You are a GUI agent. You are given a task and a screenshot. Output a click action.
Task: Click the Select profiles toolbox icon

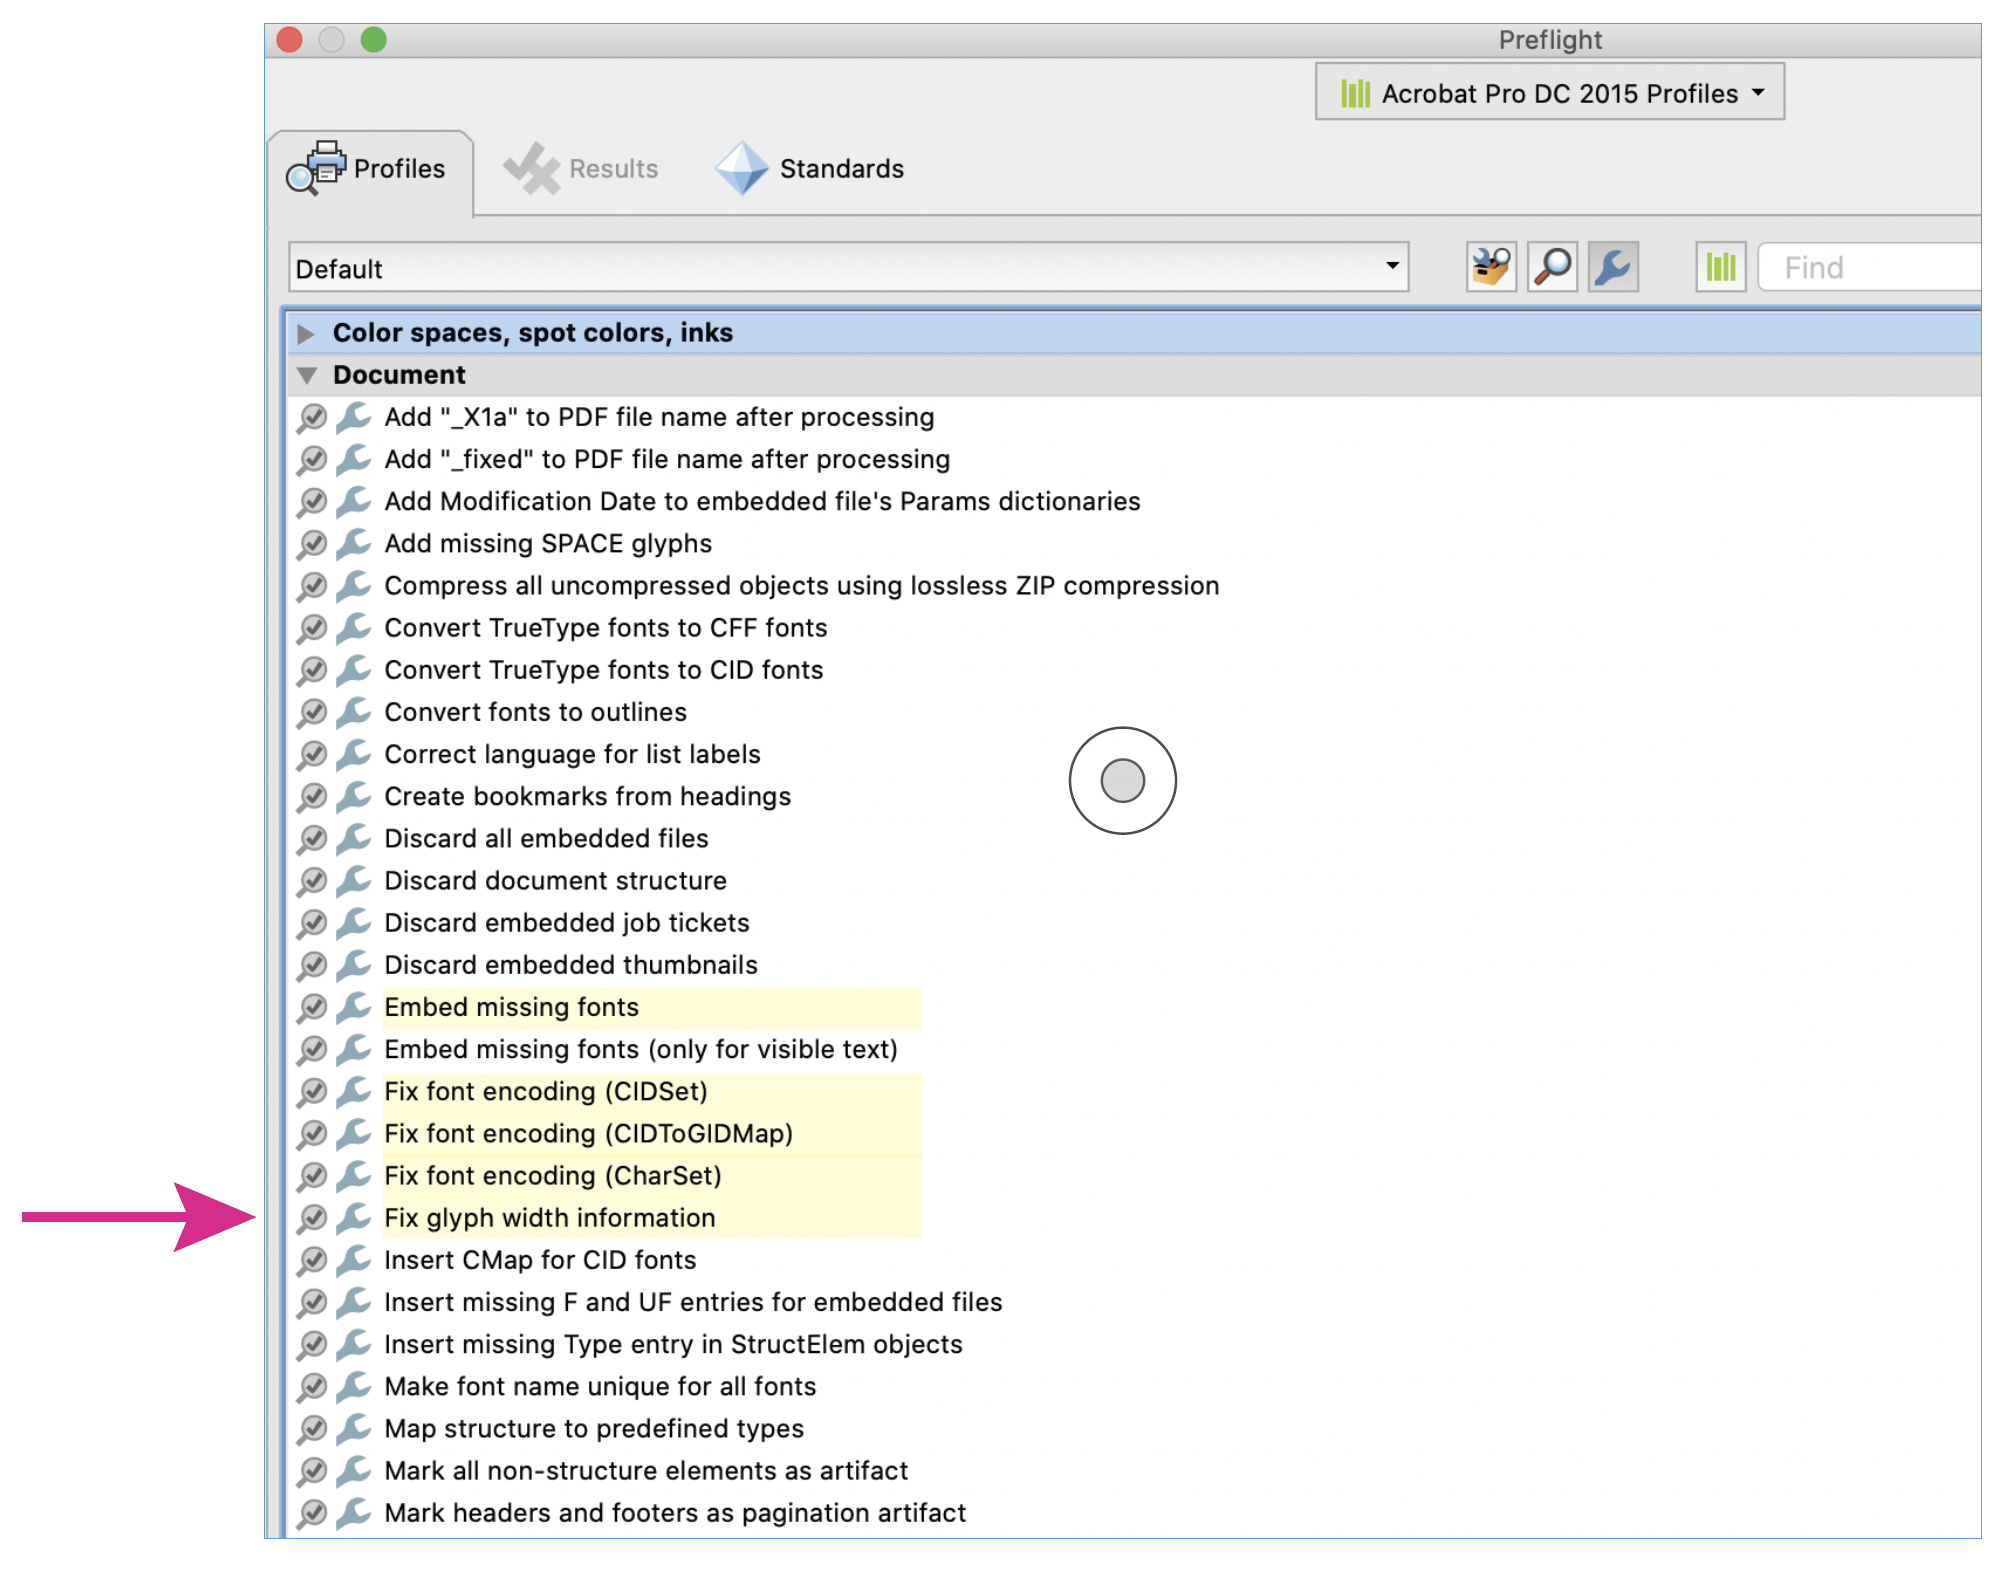pos(1490,267)
